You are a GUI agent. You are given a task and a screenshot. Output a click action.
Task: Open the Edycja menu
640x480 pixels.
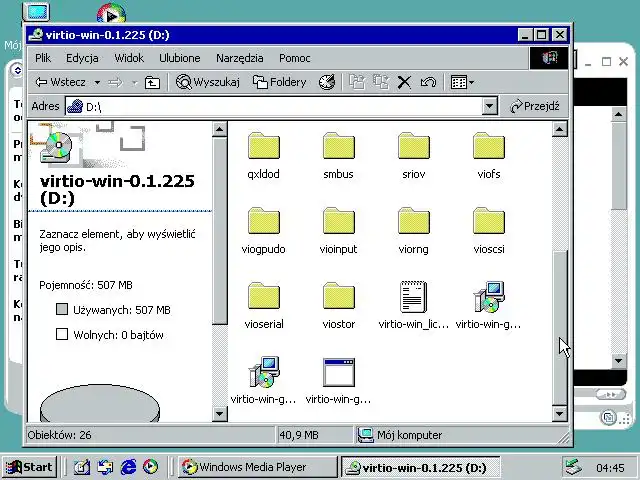(82, 58)
